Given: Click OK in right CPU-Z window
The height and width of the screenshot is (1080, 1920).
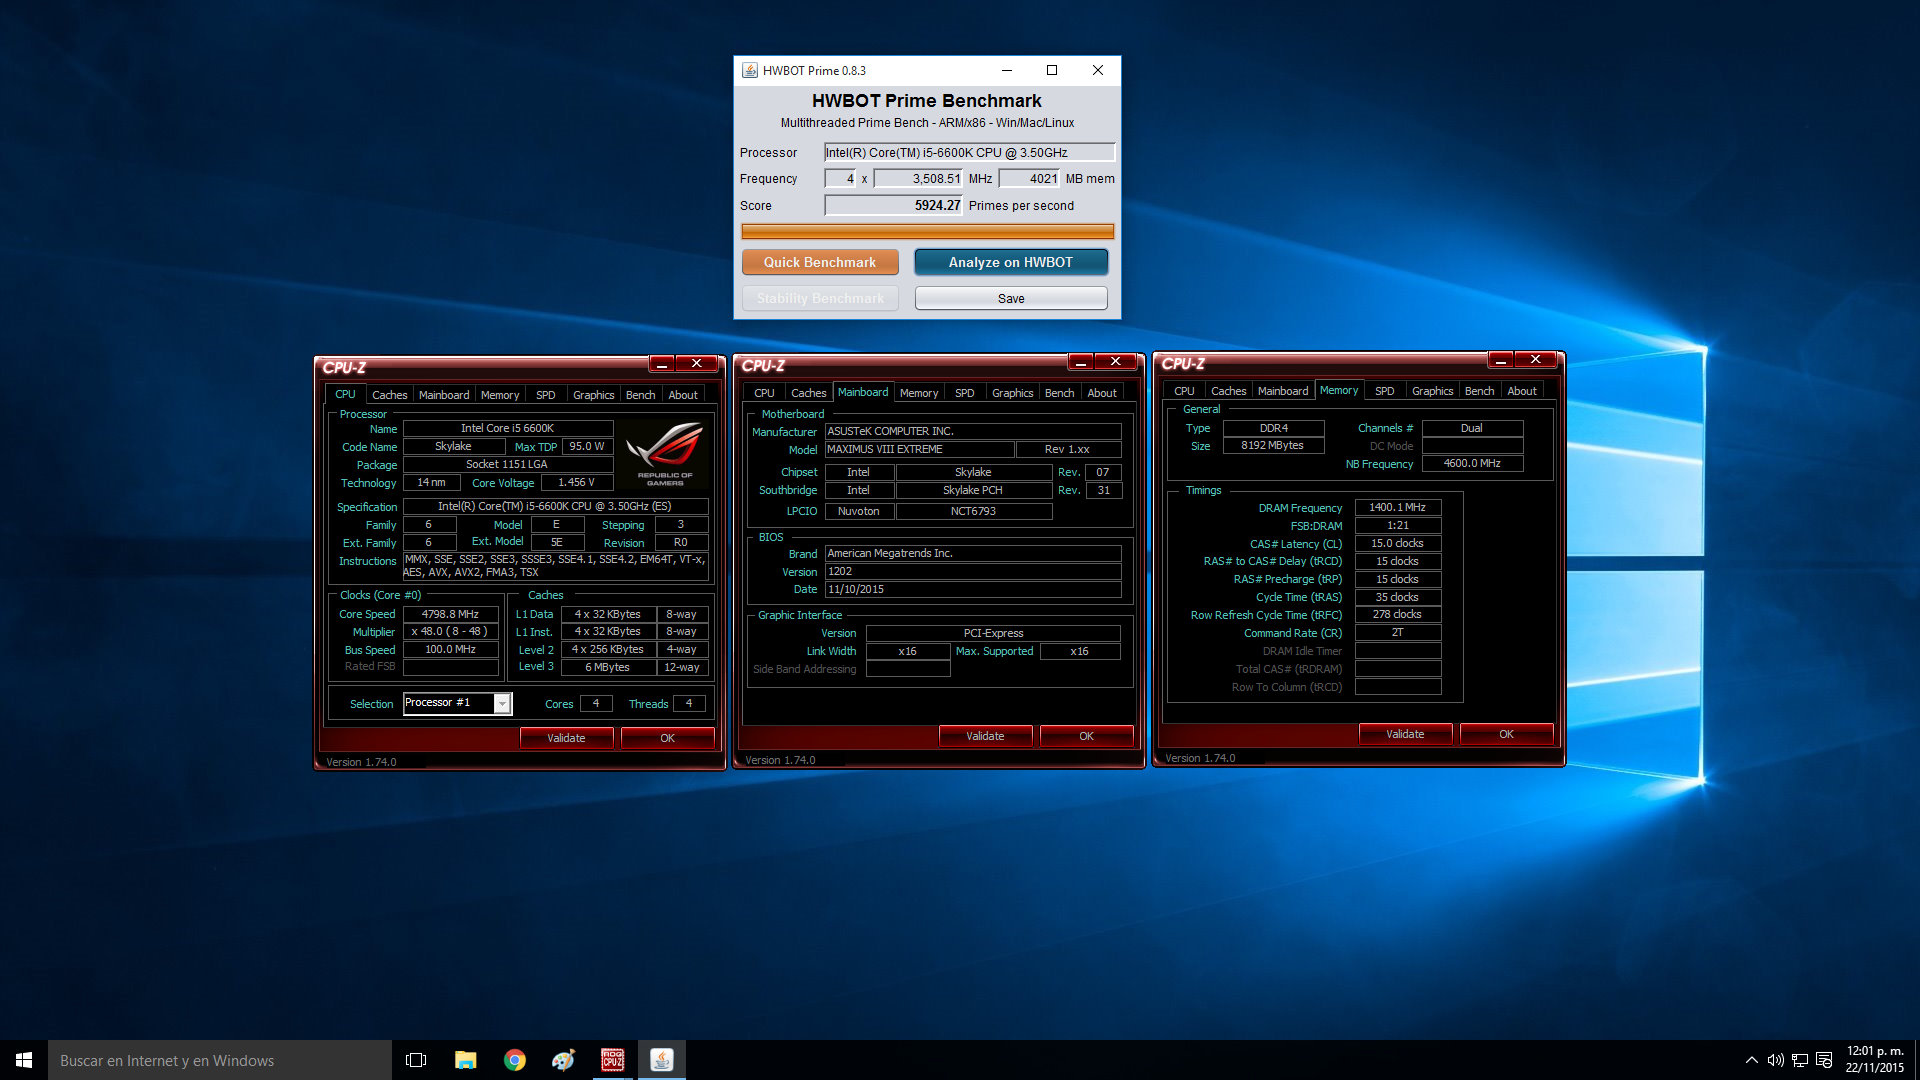Looking at the screenshot, I should 1507,734.
